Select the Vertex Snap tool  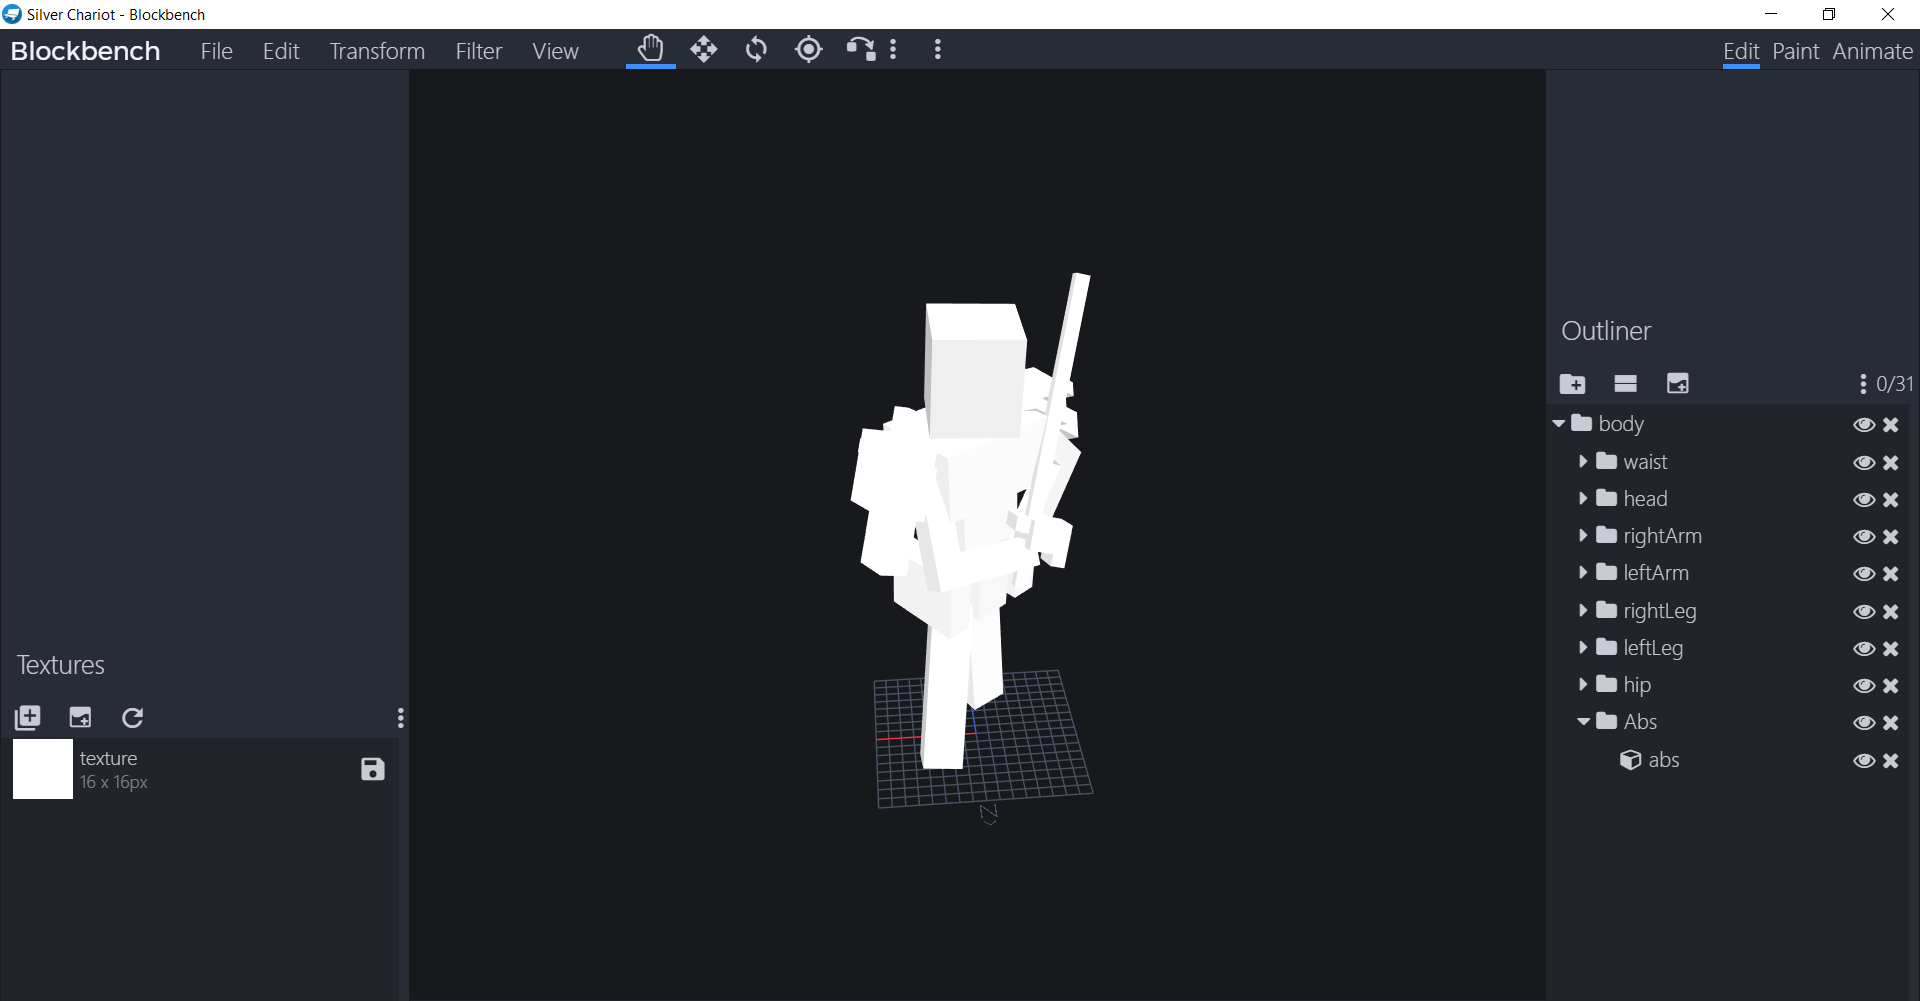click(x=860, y=49)
